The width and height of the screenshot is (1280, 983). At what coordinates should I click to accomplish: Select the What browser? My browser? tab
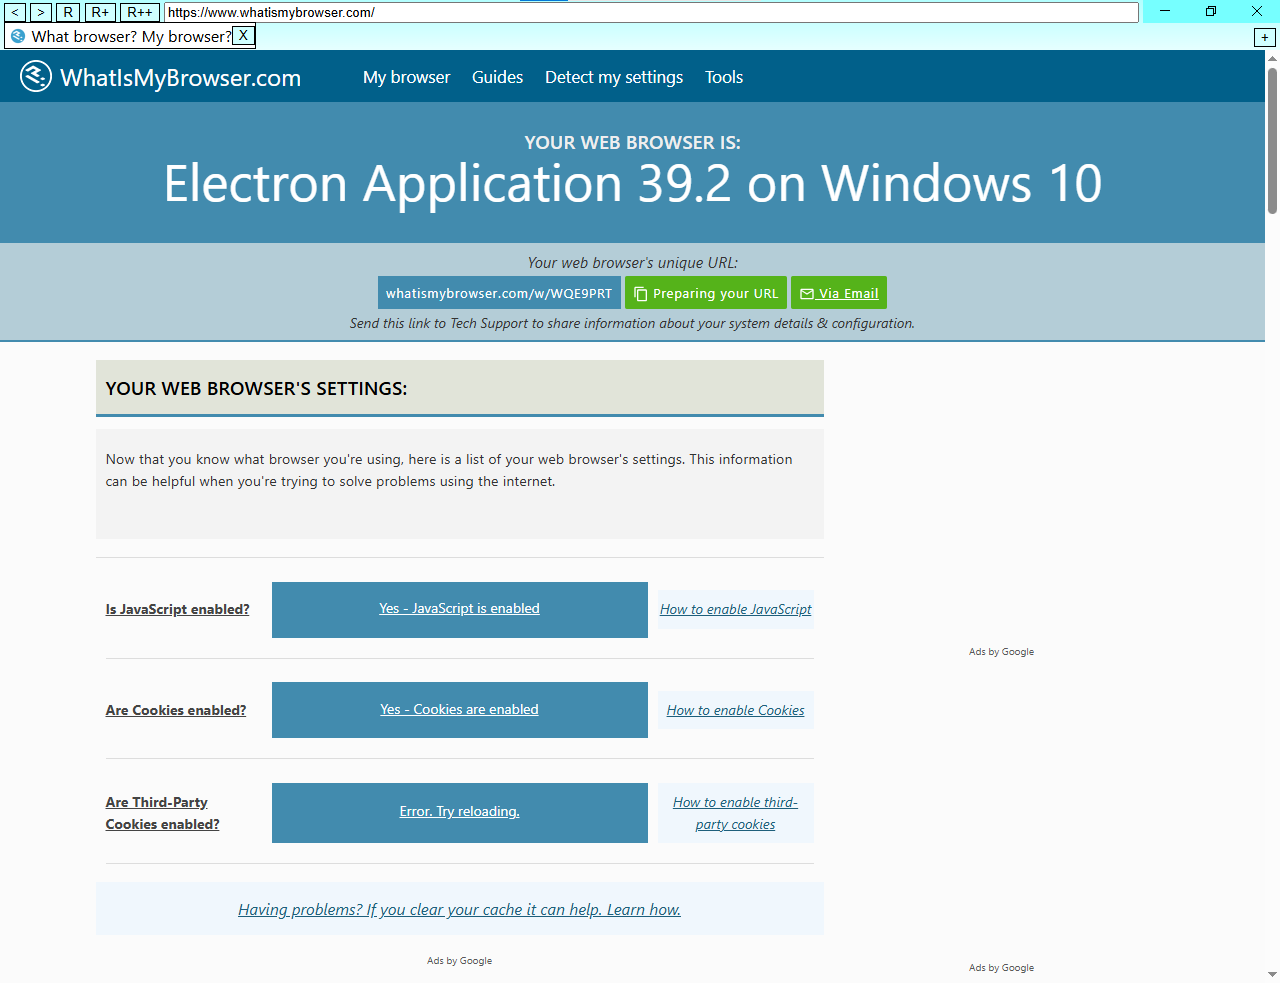[x=130, y=36]
